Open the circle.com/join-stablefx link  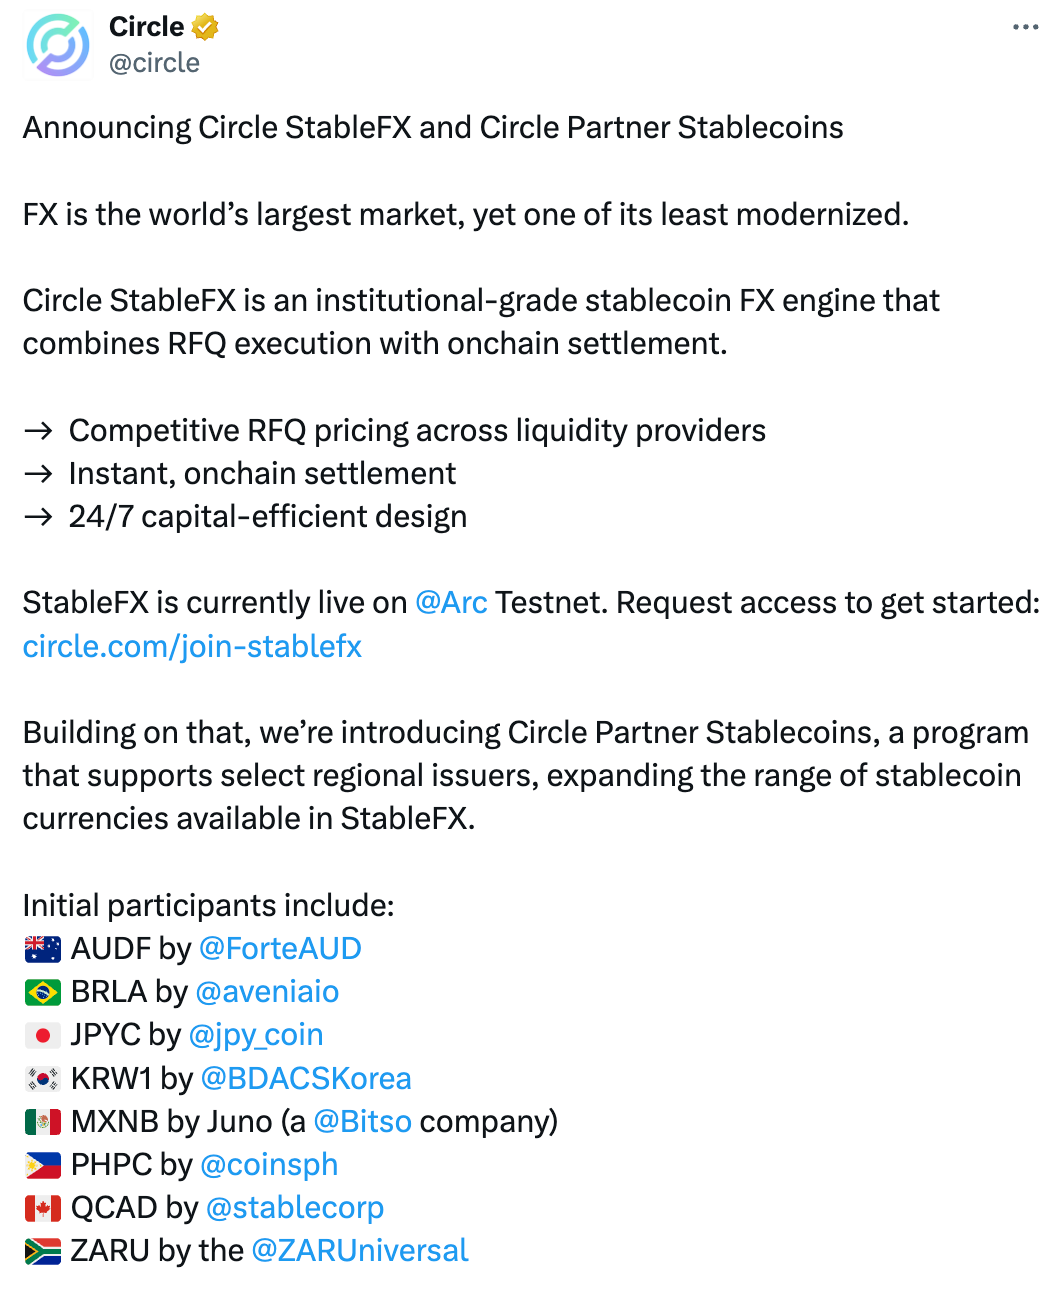(192, 646)
